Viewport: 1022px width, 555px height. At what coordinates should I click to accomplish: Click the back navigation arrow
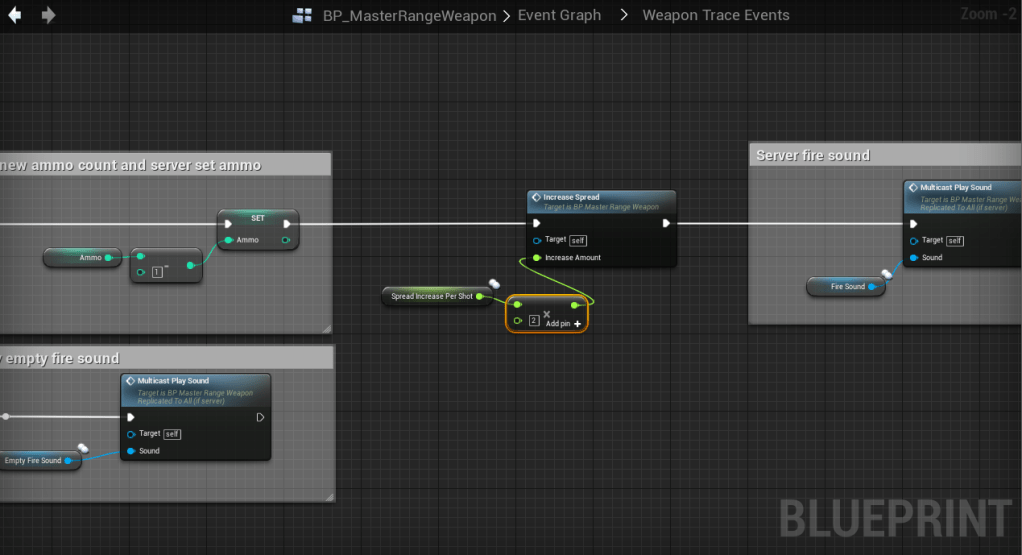(x=16, y=15)
